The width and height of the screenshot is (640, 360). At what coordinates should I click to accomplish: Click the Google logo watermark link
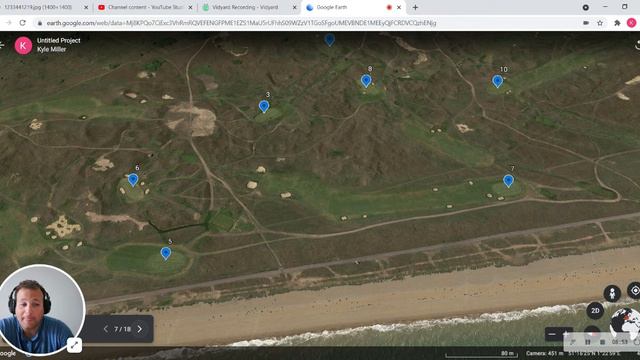click(x=7, y=353)
